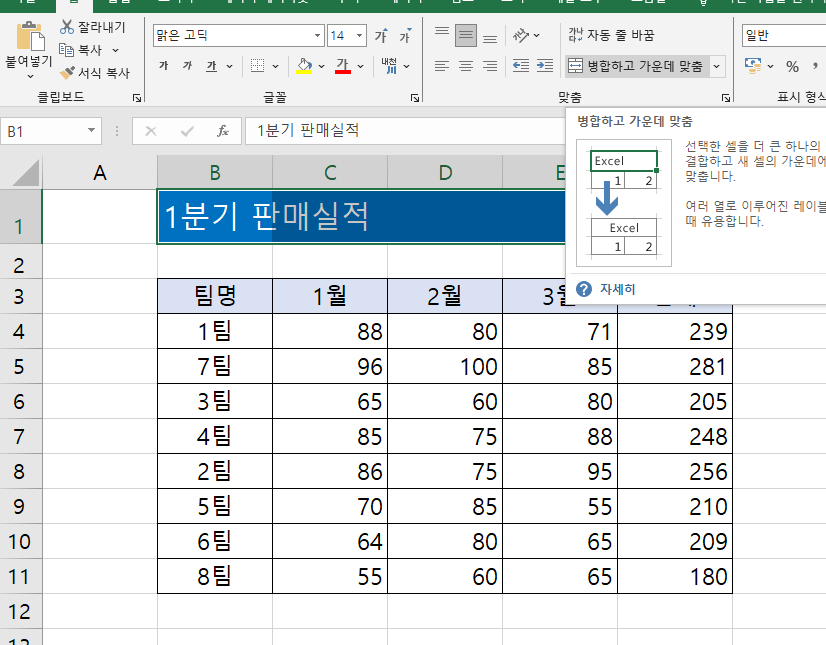Click the Insert Function fx icon
Screen dimensions: 826x645
(223, 131)
